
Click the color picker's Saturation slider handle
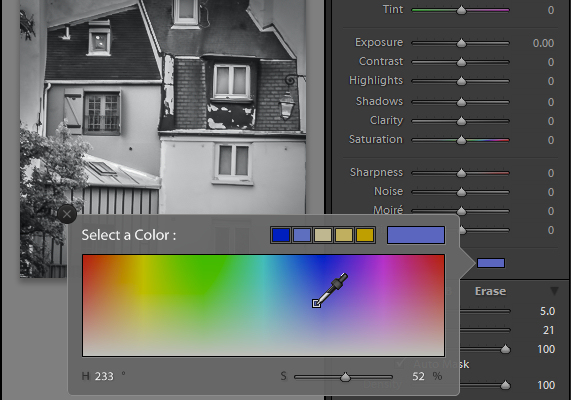345,377
